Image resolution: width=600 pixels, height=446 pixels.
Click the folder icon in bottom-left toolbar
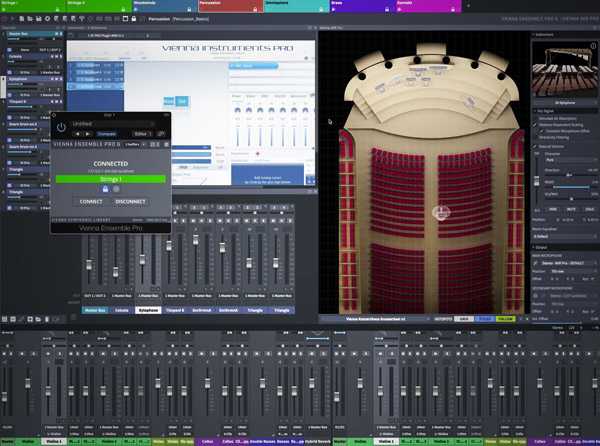coord(38,319)
